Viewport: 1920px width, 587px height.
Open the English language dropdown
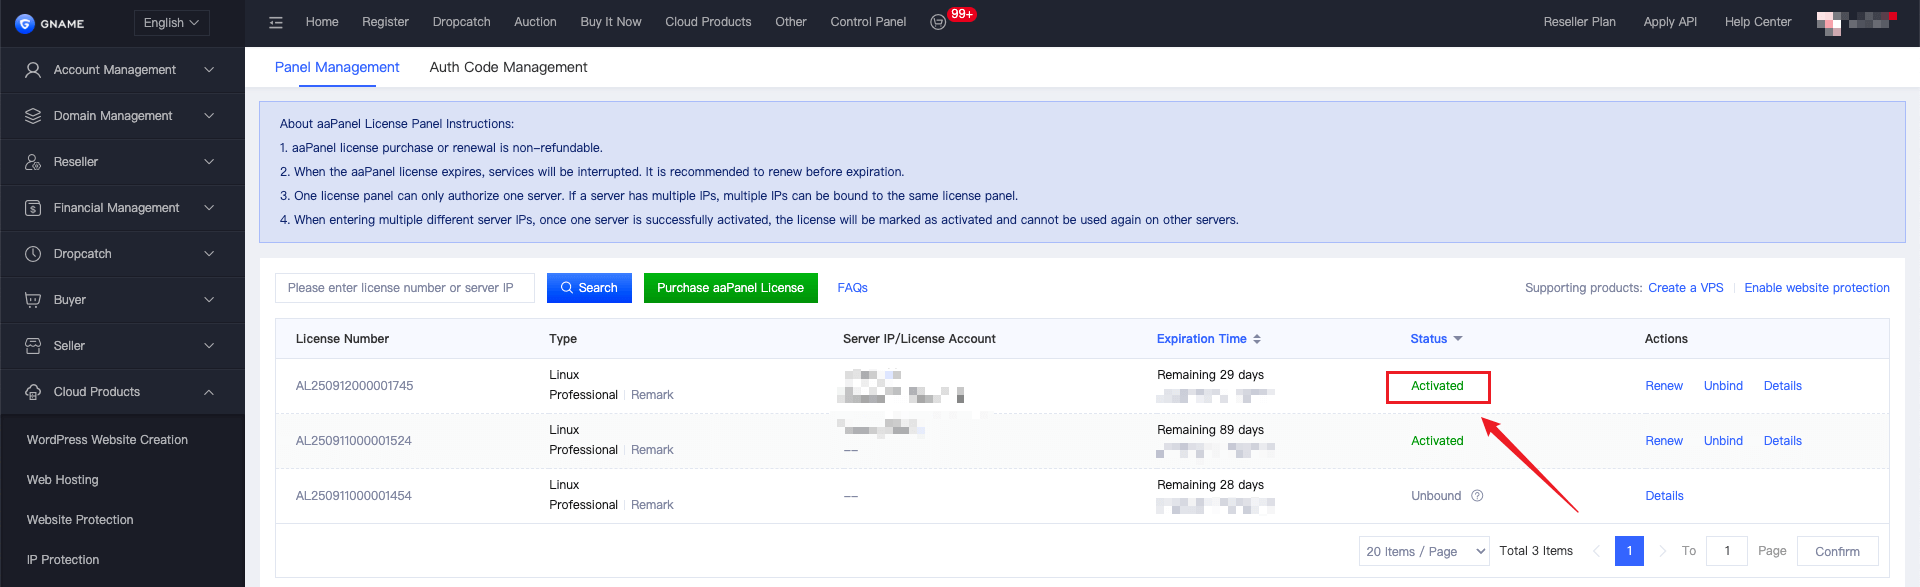coord(171,22)
